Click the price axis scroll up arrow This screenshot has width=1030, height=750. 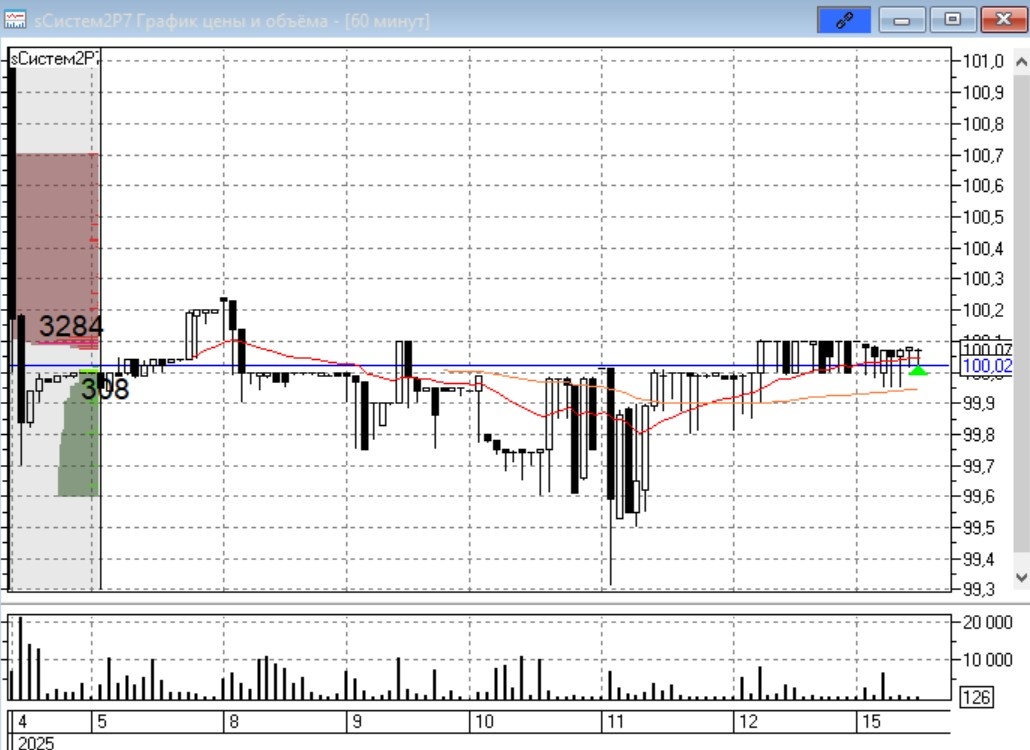[1021, 62]
